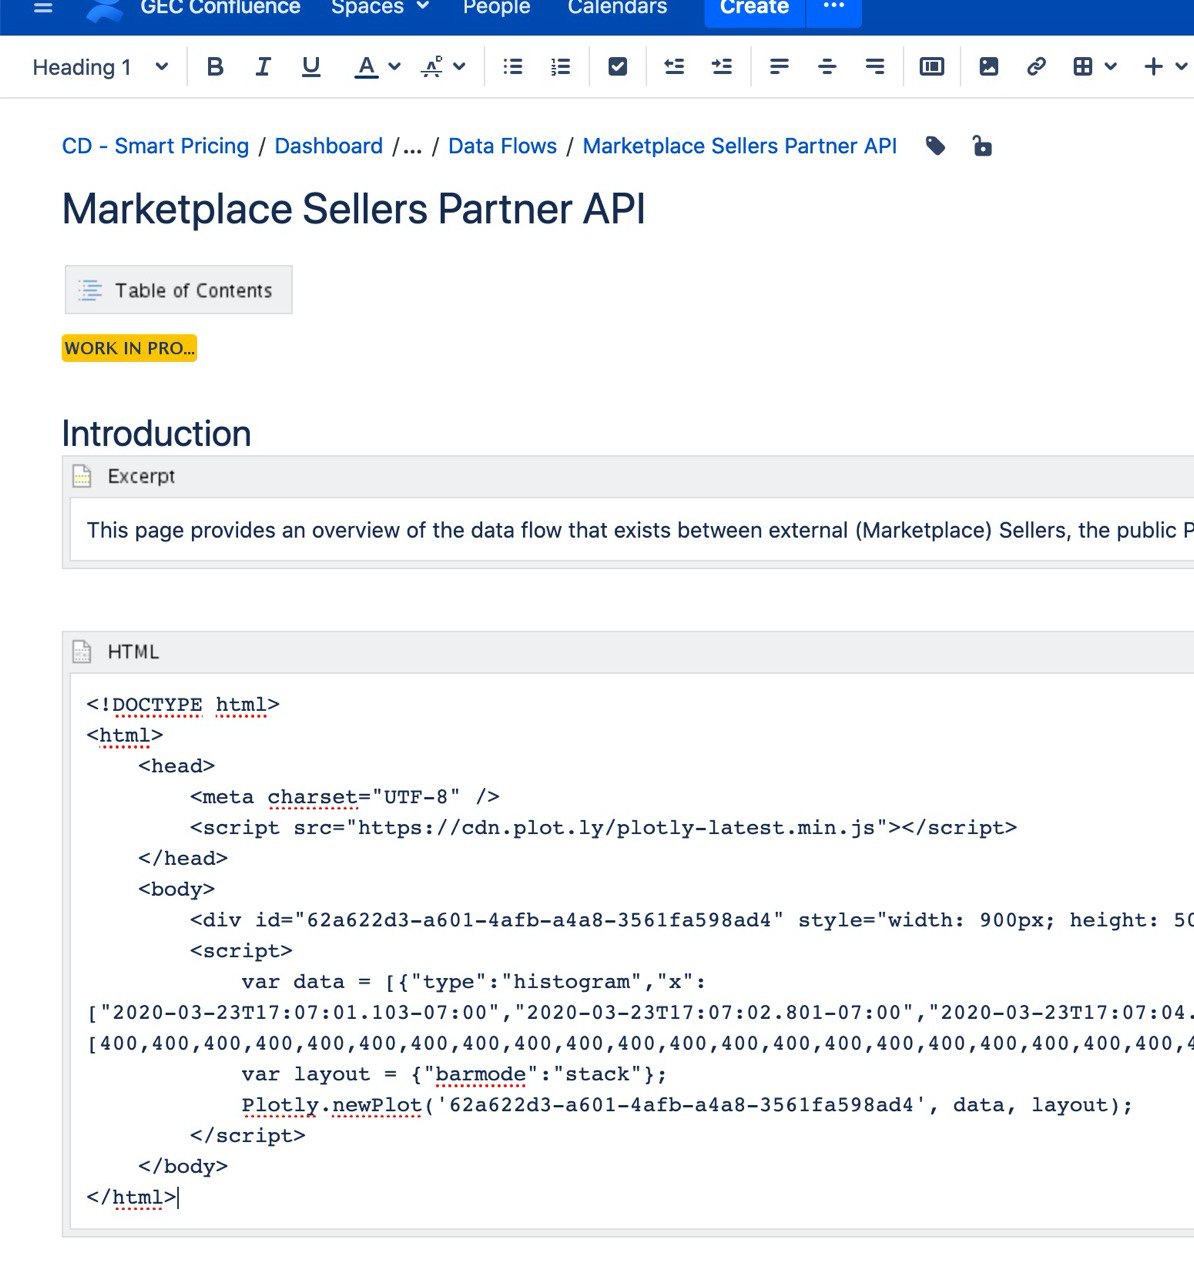This screenshot has height=1280, width=1194.
Task: Open the more formatting options dropdown
Action: (x=443, y=67)
